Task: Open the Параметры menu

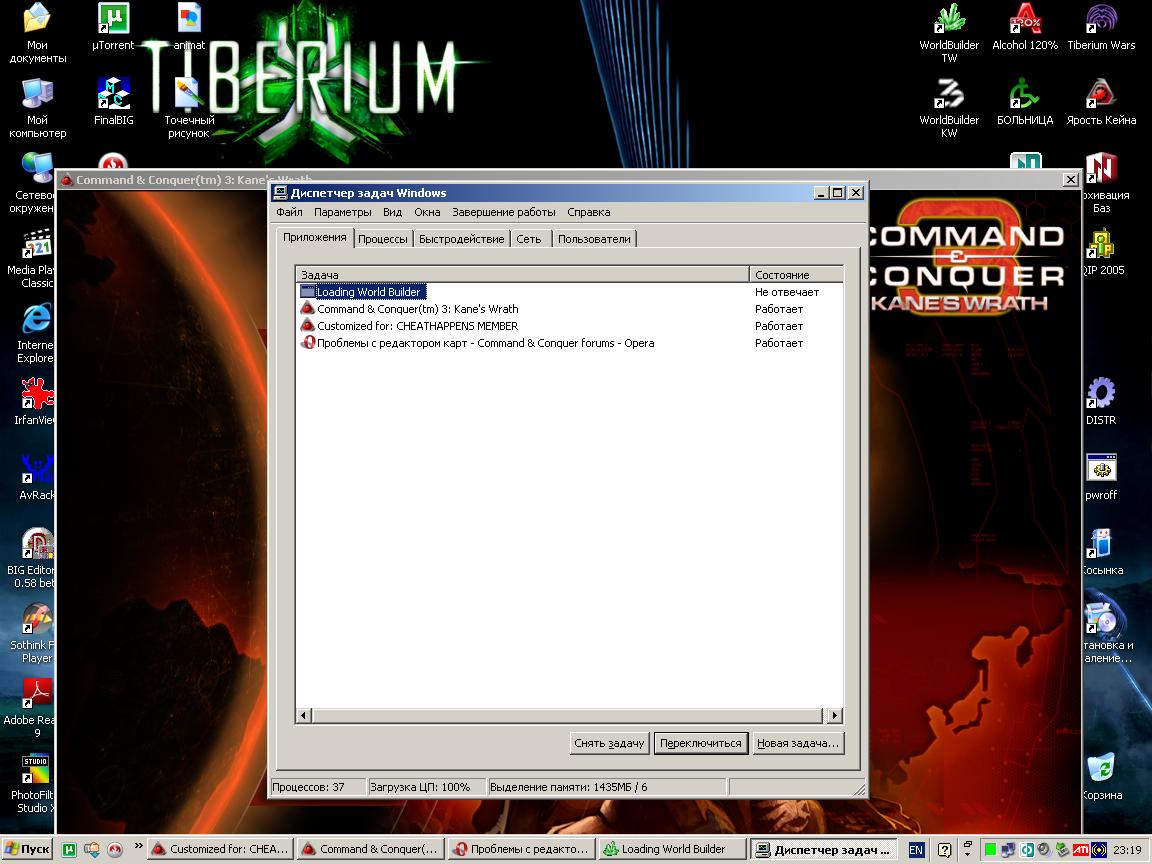Action: click(x=342, y=212)
